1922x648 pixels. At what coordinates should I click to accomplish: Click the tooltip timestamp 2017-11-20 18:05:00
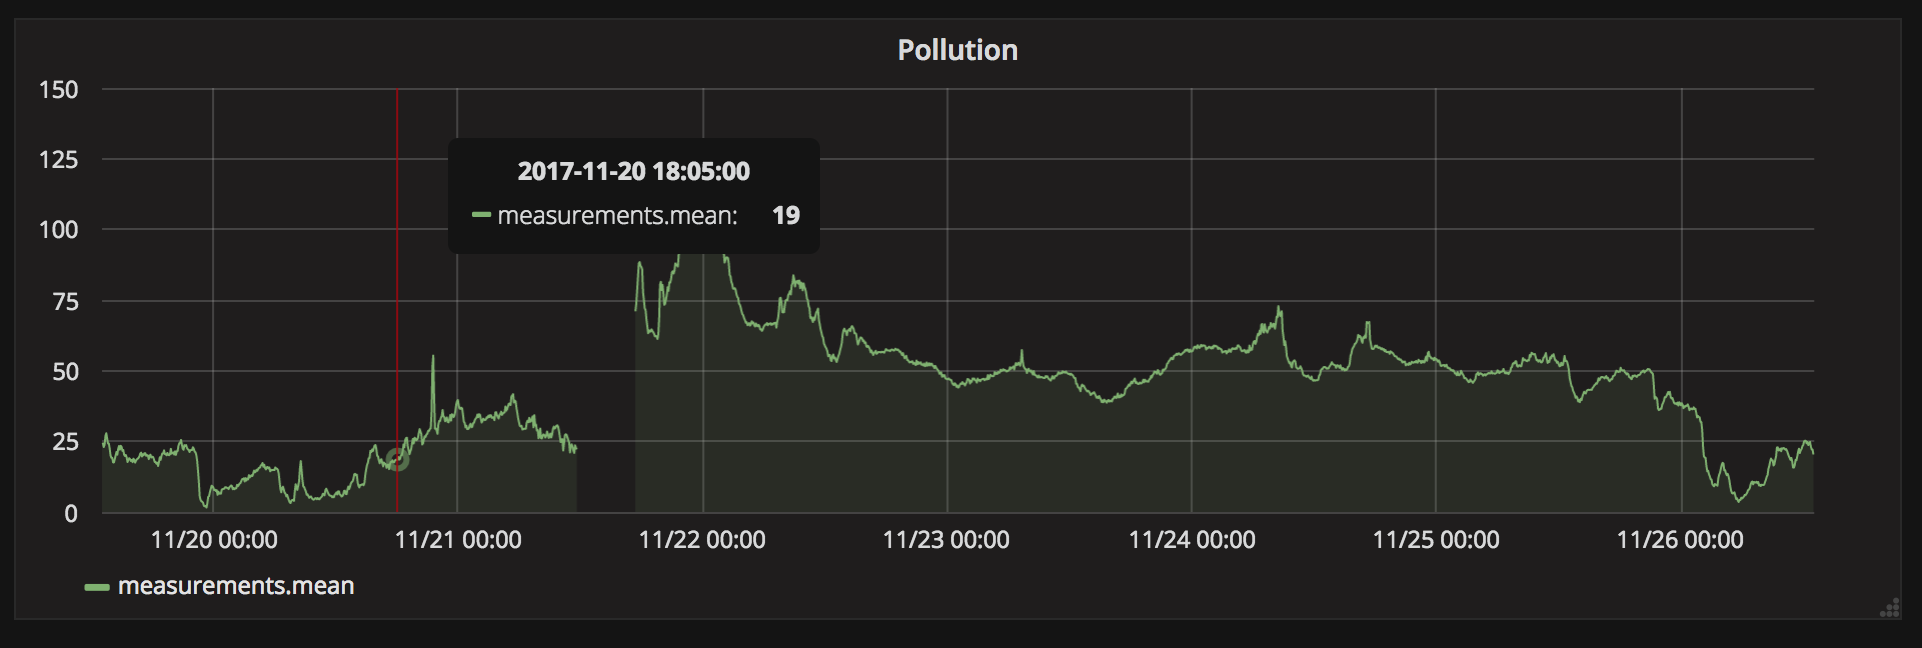tap(633, 171)
